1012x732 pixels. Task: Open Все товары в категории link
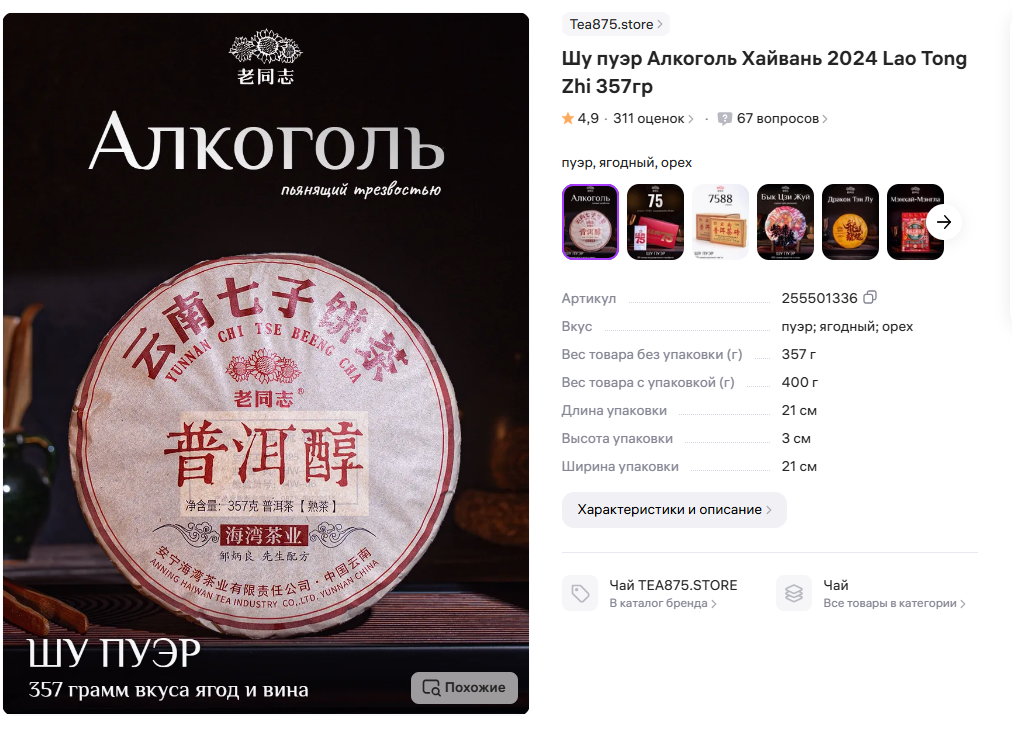pyautogui.click(x=894, y=603)
